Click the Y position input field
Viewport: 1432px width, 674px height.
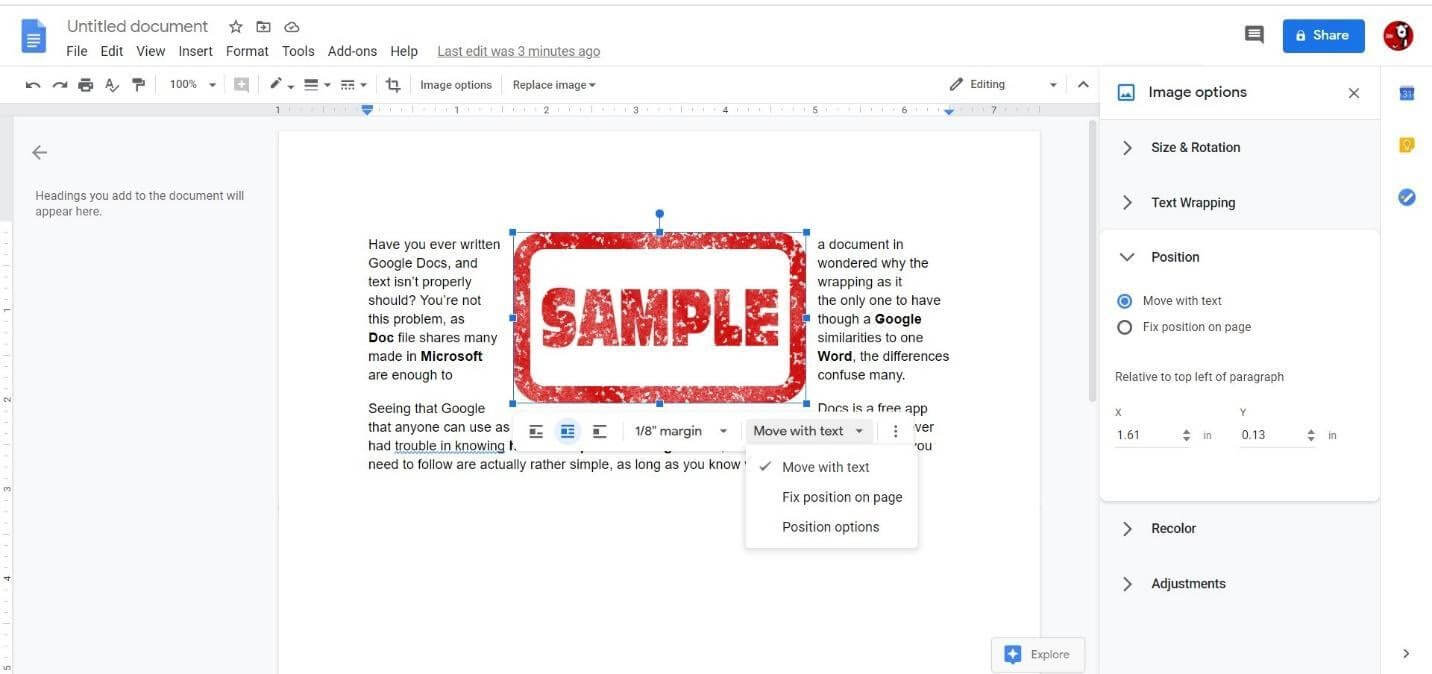[1270, 435]
